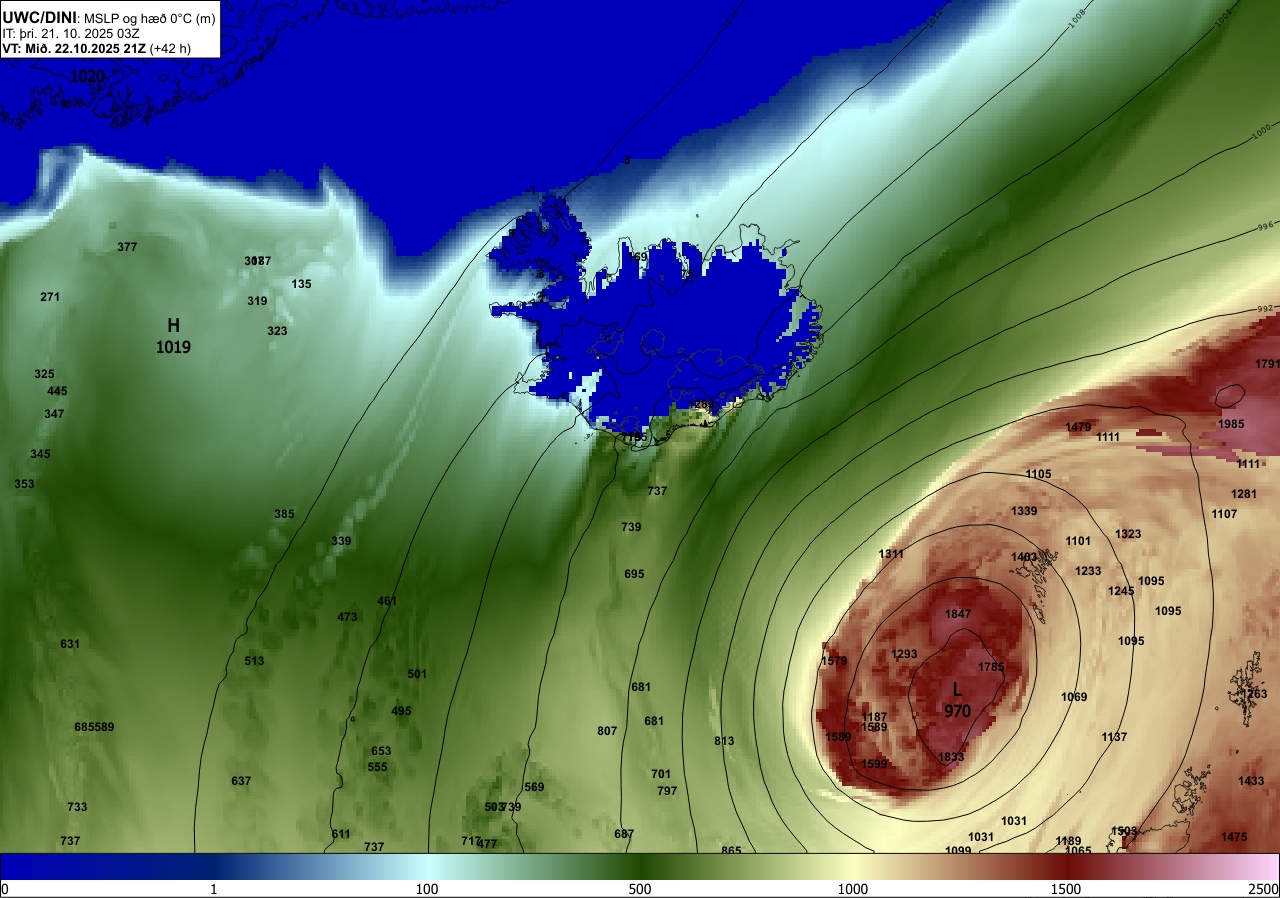This screenshot has height=898, width=1280.
Task: Click the value 1263 near Shetland
Action: tap(1253, 694)
